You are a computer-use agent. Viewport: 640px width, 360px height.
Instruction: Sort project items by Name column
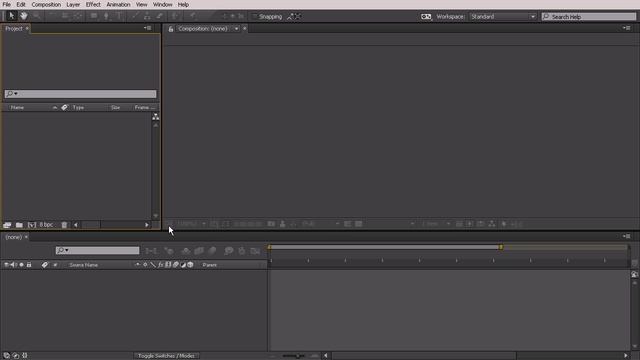17,107
